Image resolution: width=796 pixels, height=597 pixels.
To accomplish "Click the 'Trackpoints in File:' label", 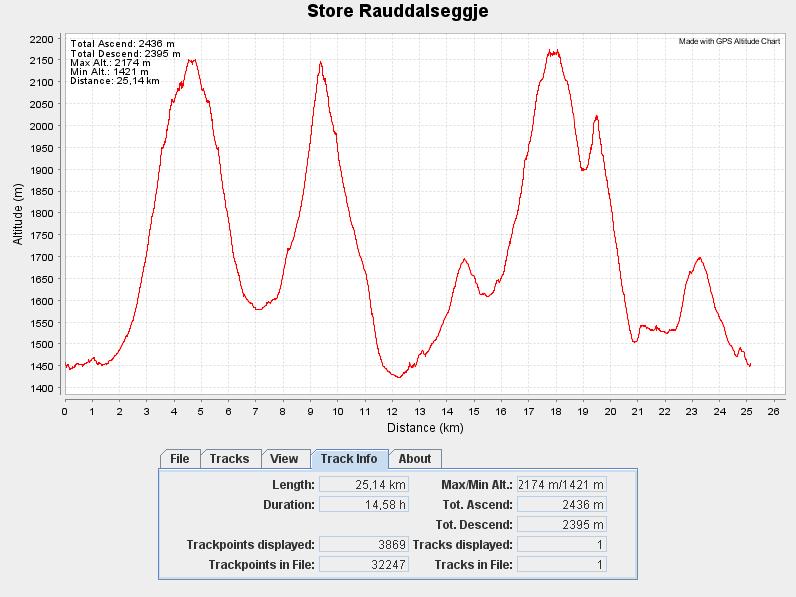I will (x=261, y=565).
